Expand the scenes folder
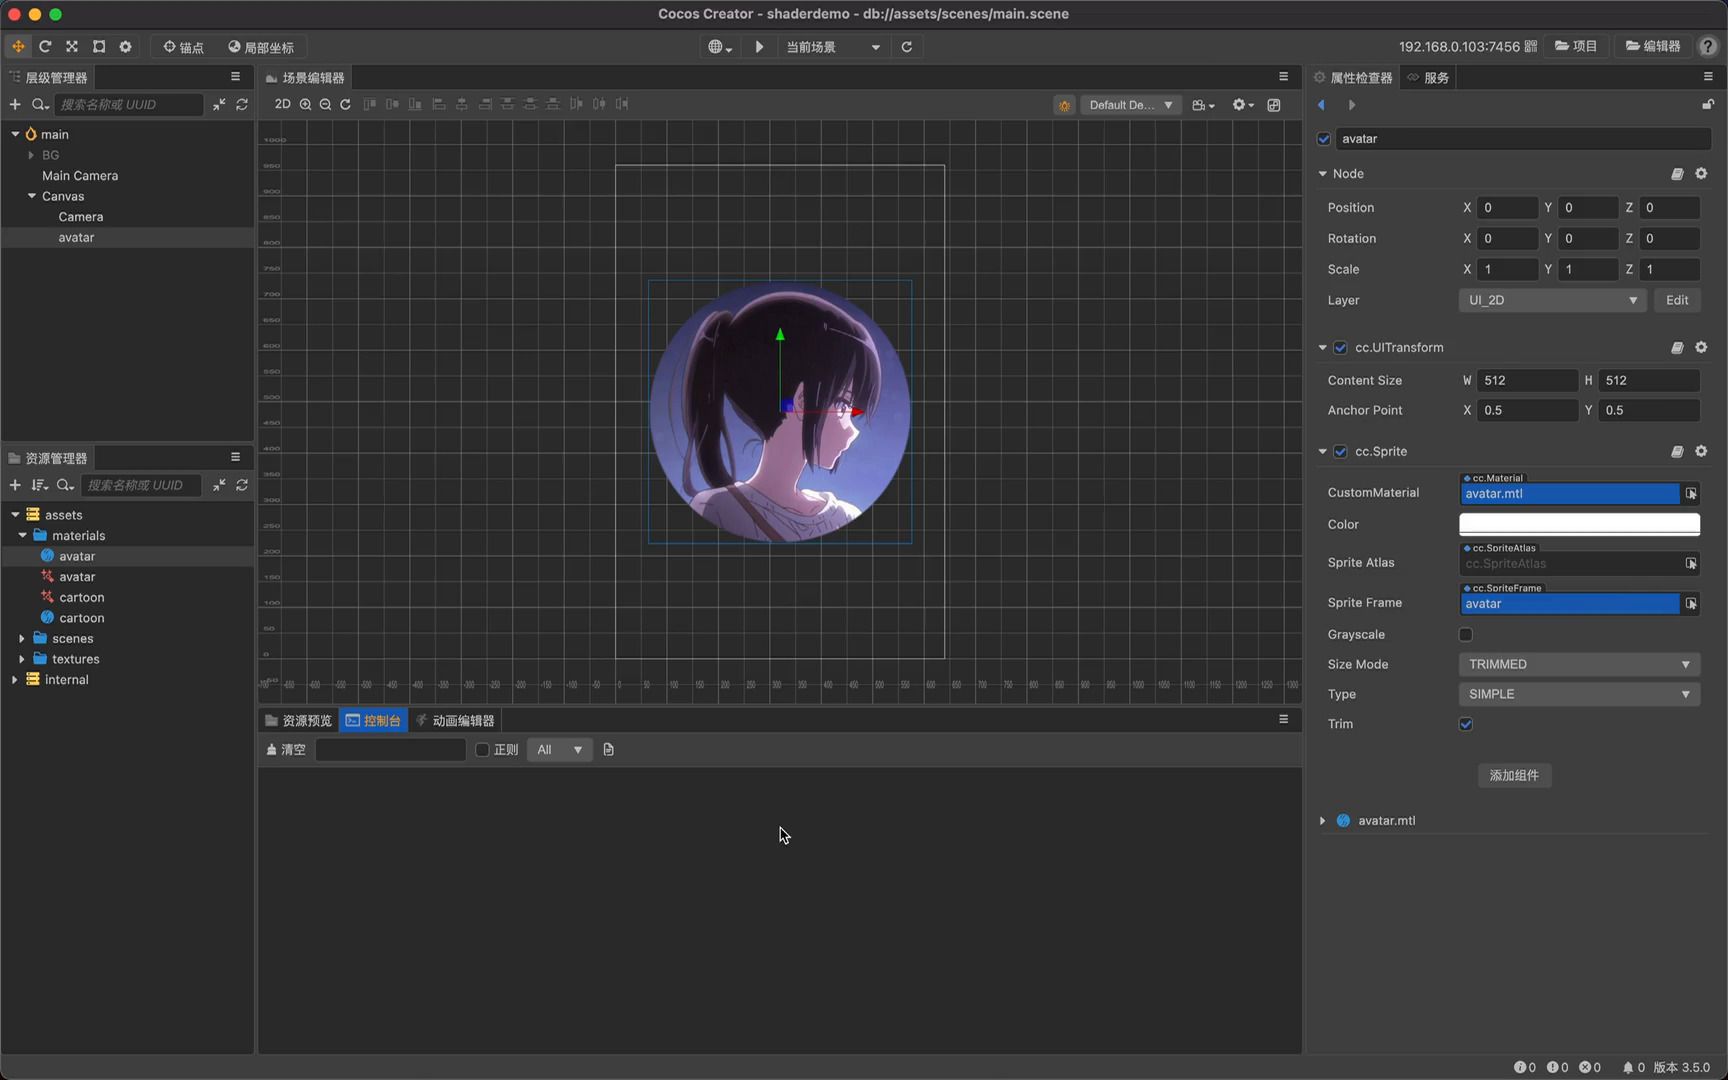1728x1080 pixels. (x=22, y=638)
